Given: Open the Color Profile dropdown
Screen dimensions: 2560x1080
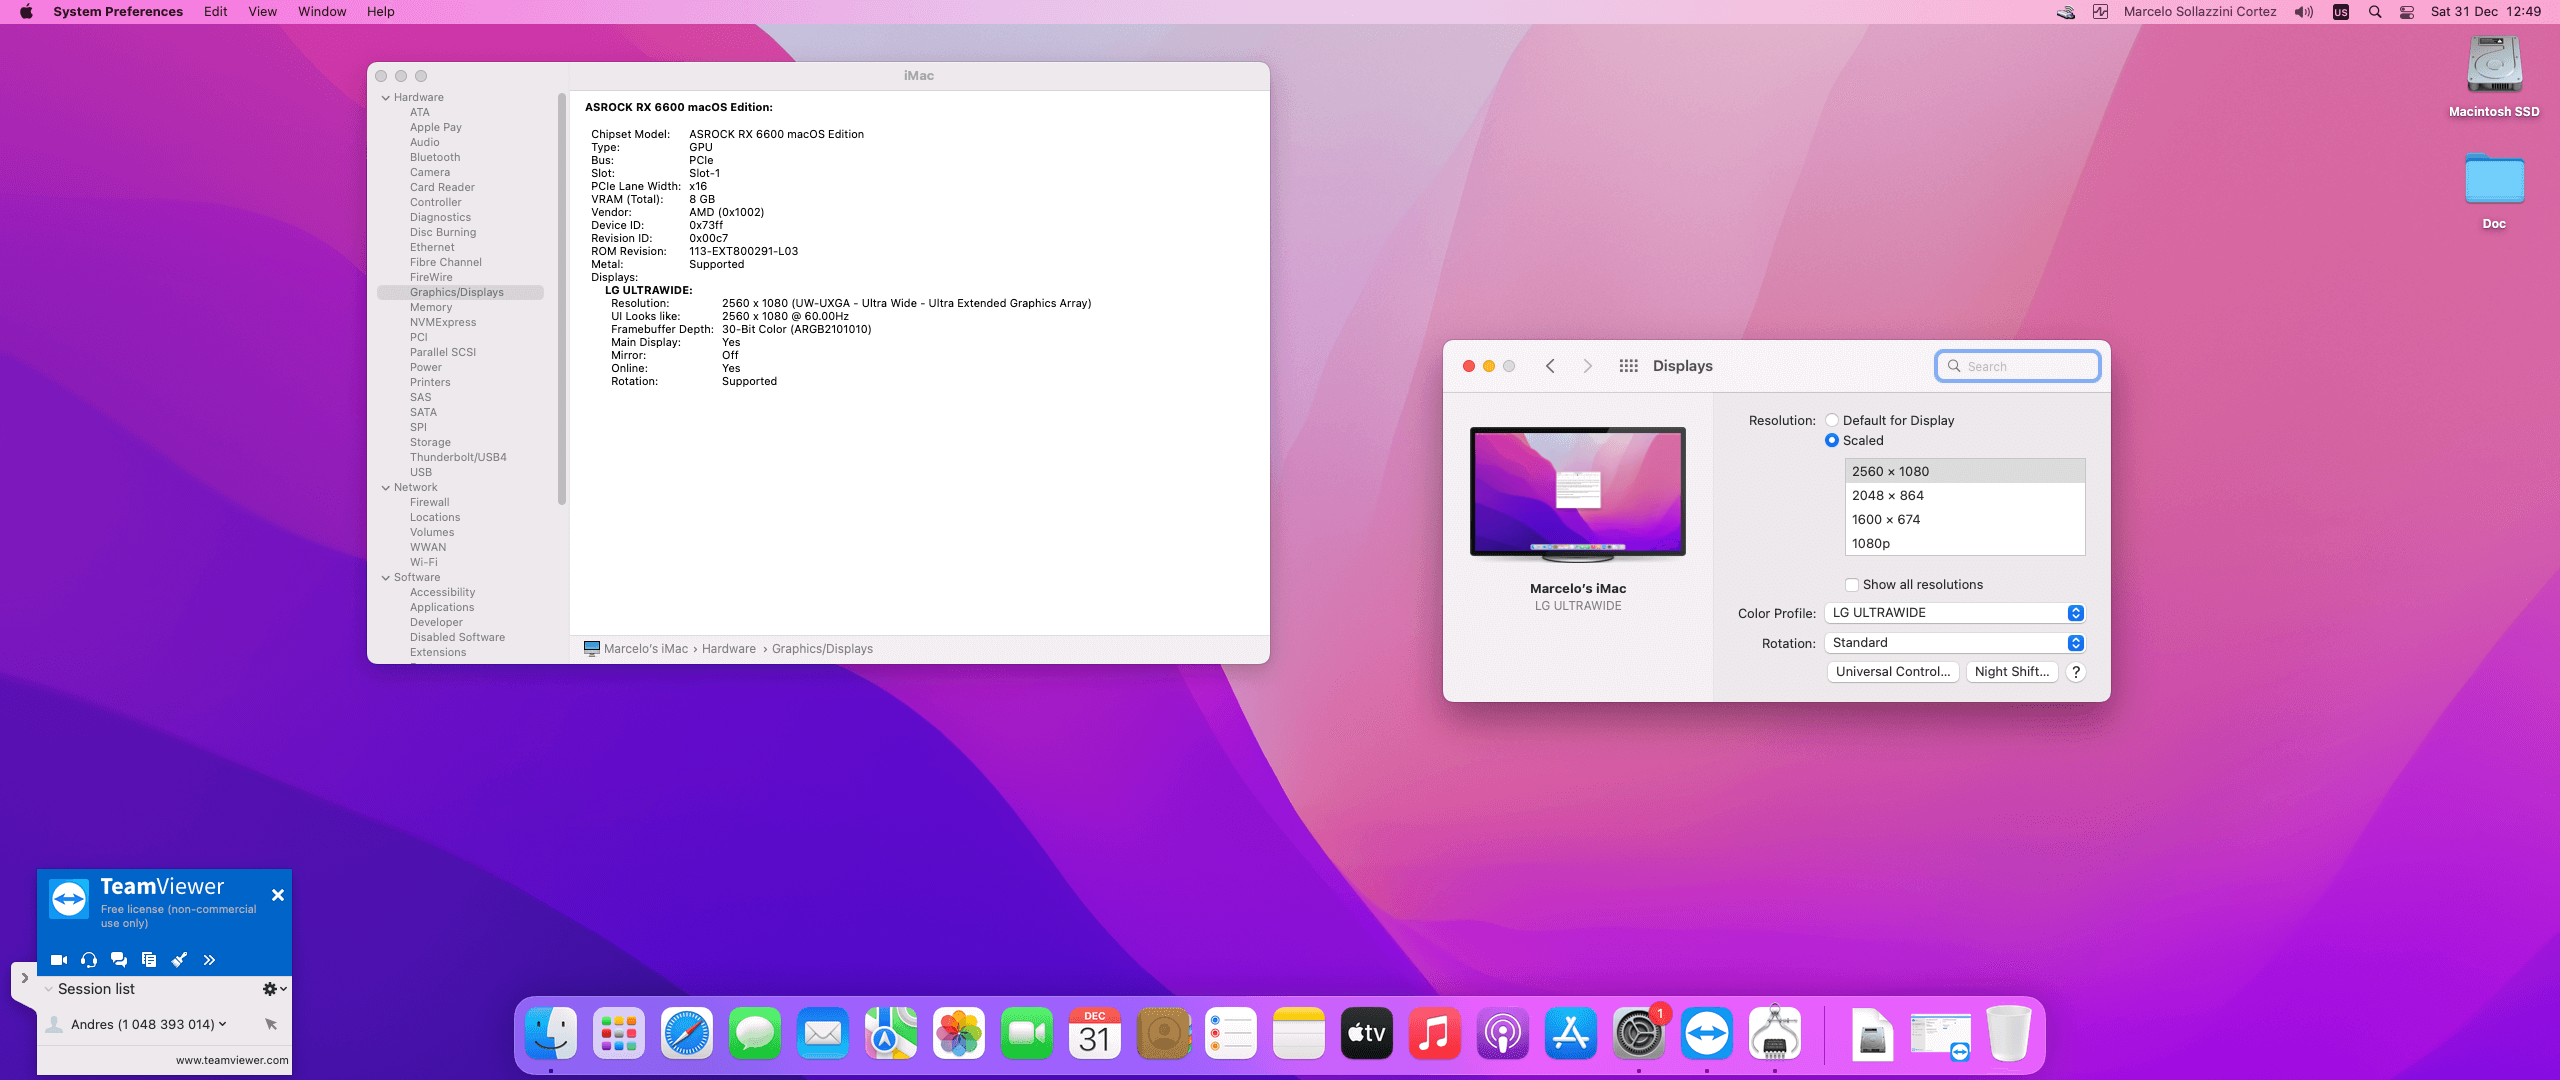Looking at the screenshot, I should tap(1955, 613).
